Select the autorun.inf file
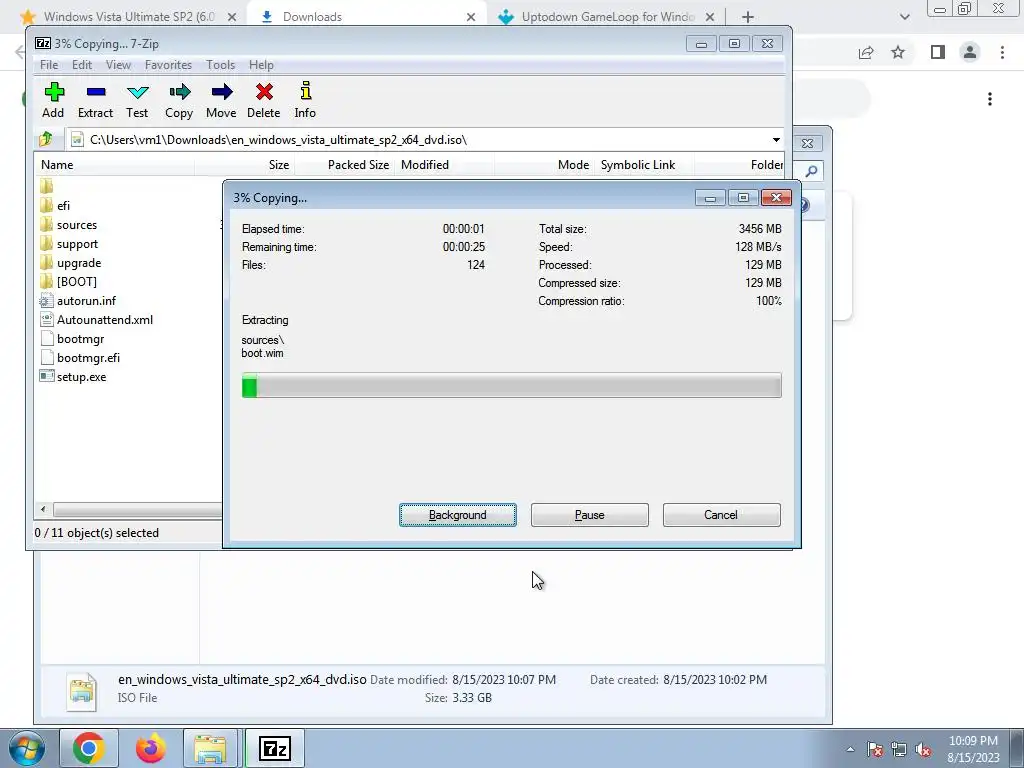 pos(86,300)
